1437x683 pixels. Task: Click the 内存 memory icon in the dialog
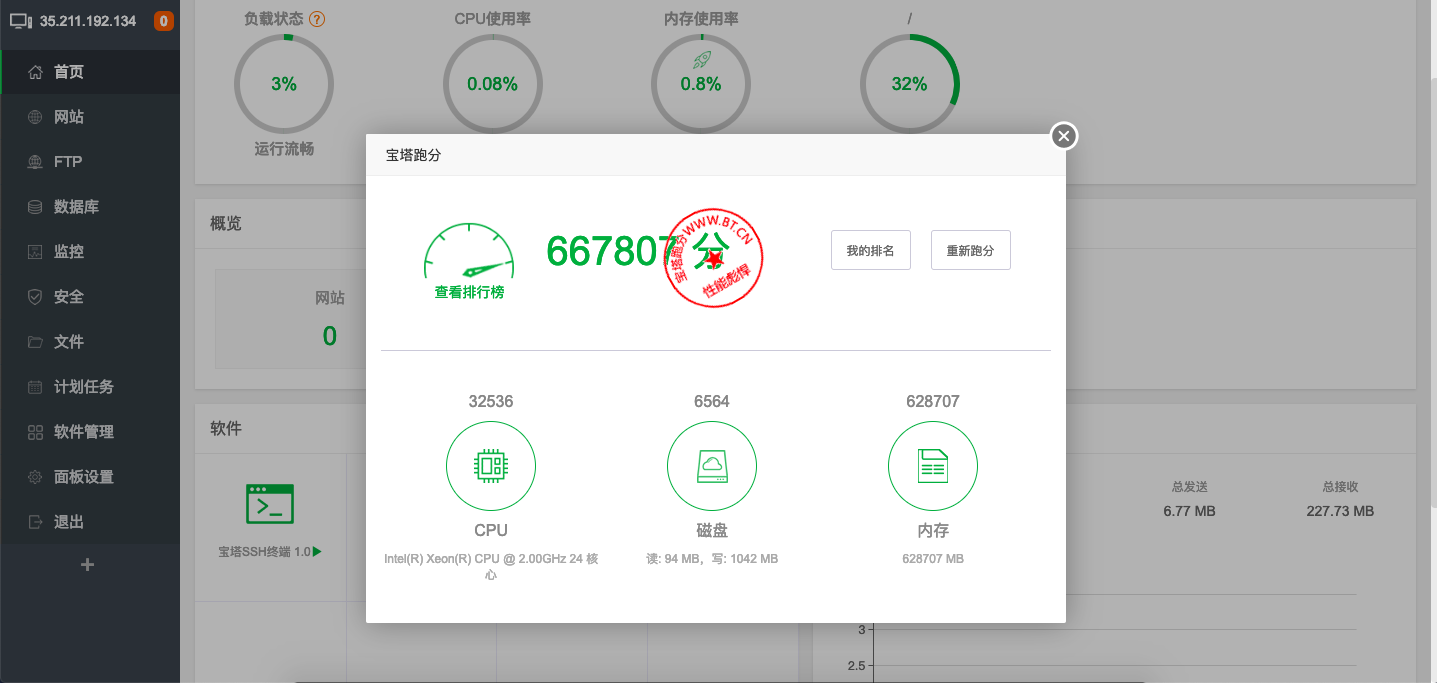coord(933,466)
